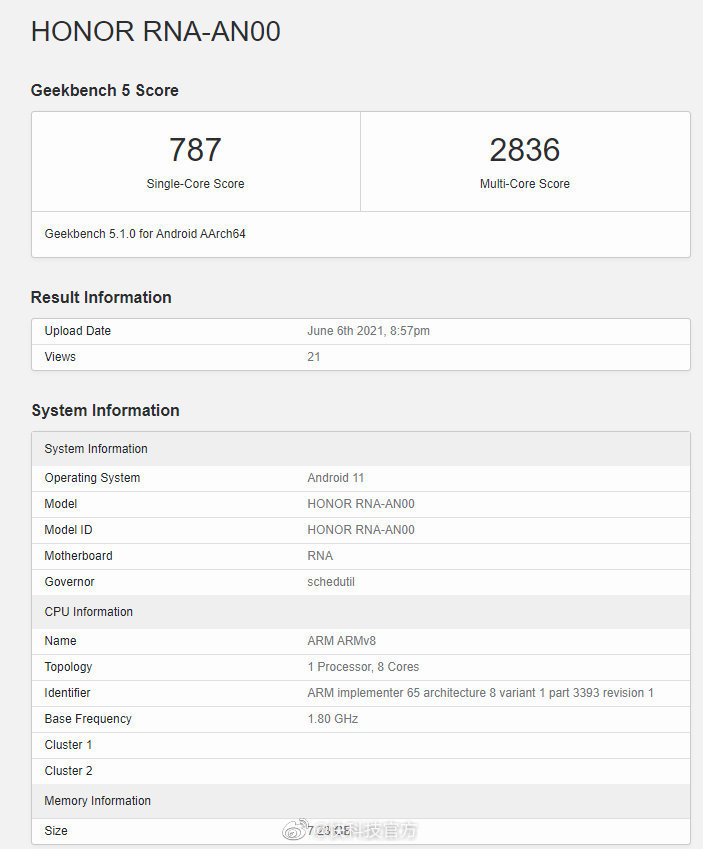Click the Views row label
Image resolution: width=703 pixels, height=849 pixels.
(x=60, y=357)
